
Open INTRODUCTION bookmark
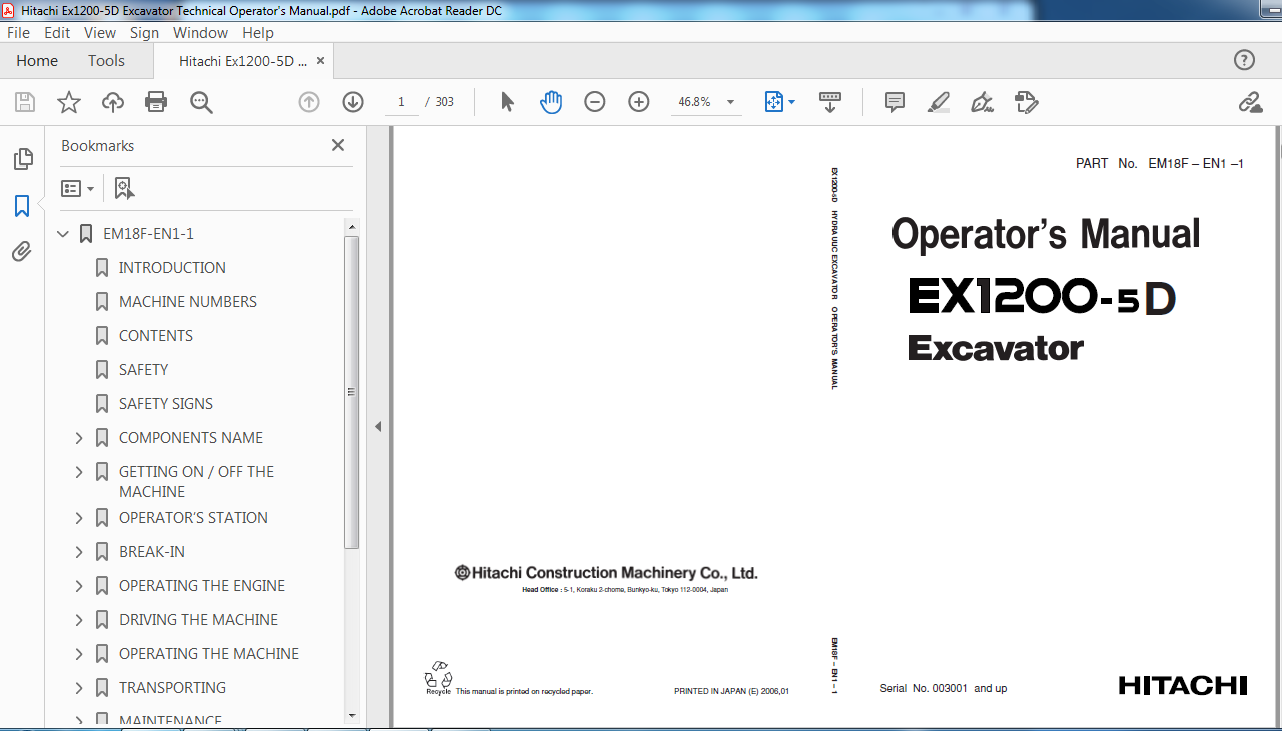tap(172, 268)
